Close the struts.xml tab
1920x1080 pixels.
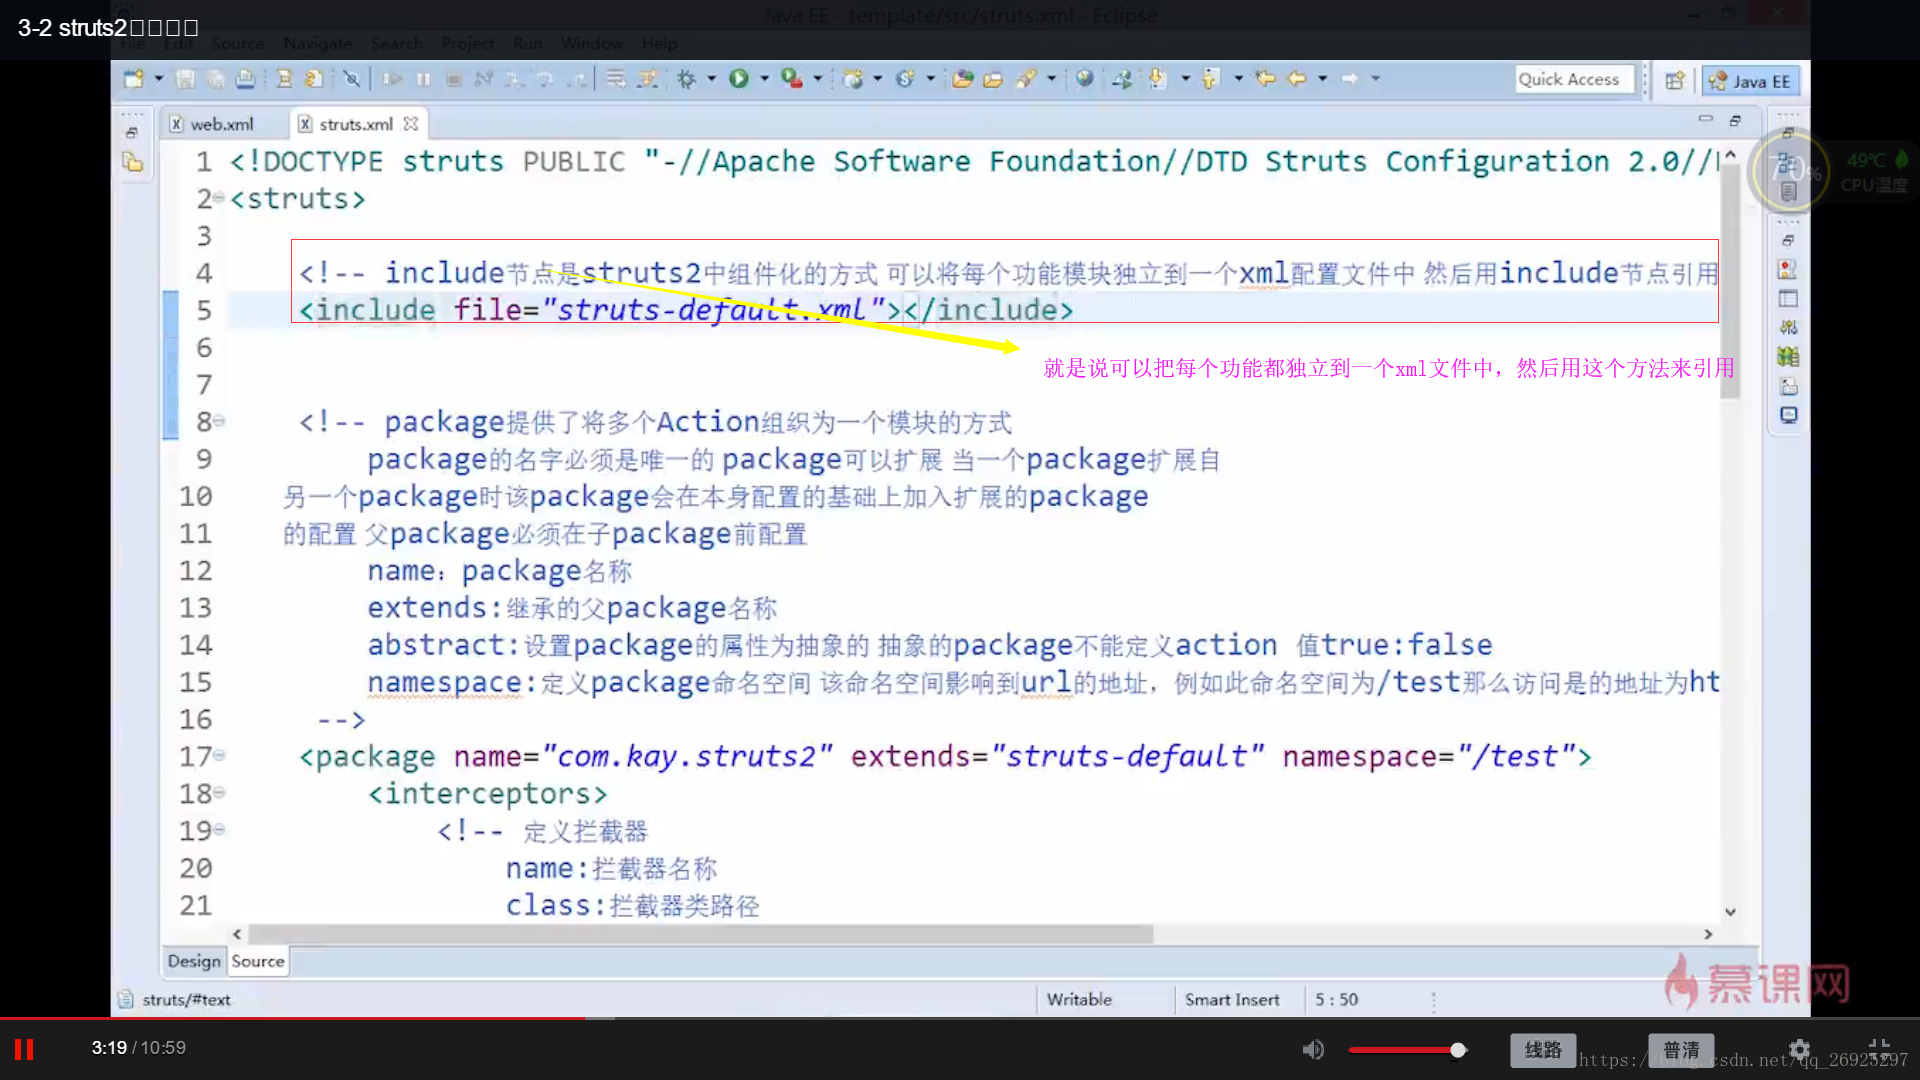pyautogui.click(x=411, y=124)
